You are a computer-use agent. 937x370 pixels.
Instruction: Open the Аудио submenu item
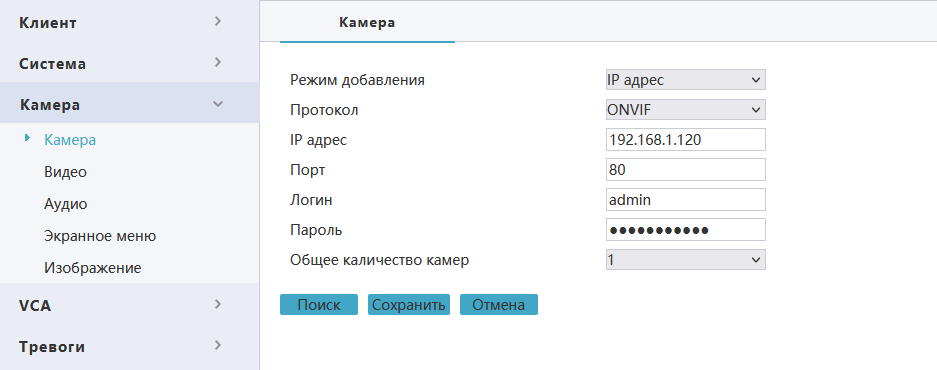[65, 204]
